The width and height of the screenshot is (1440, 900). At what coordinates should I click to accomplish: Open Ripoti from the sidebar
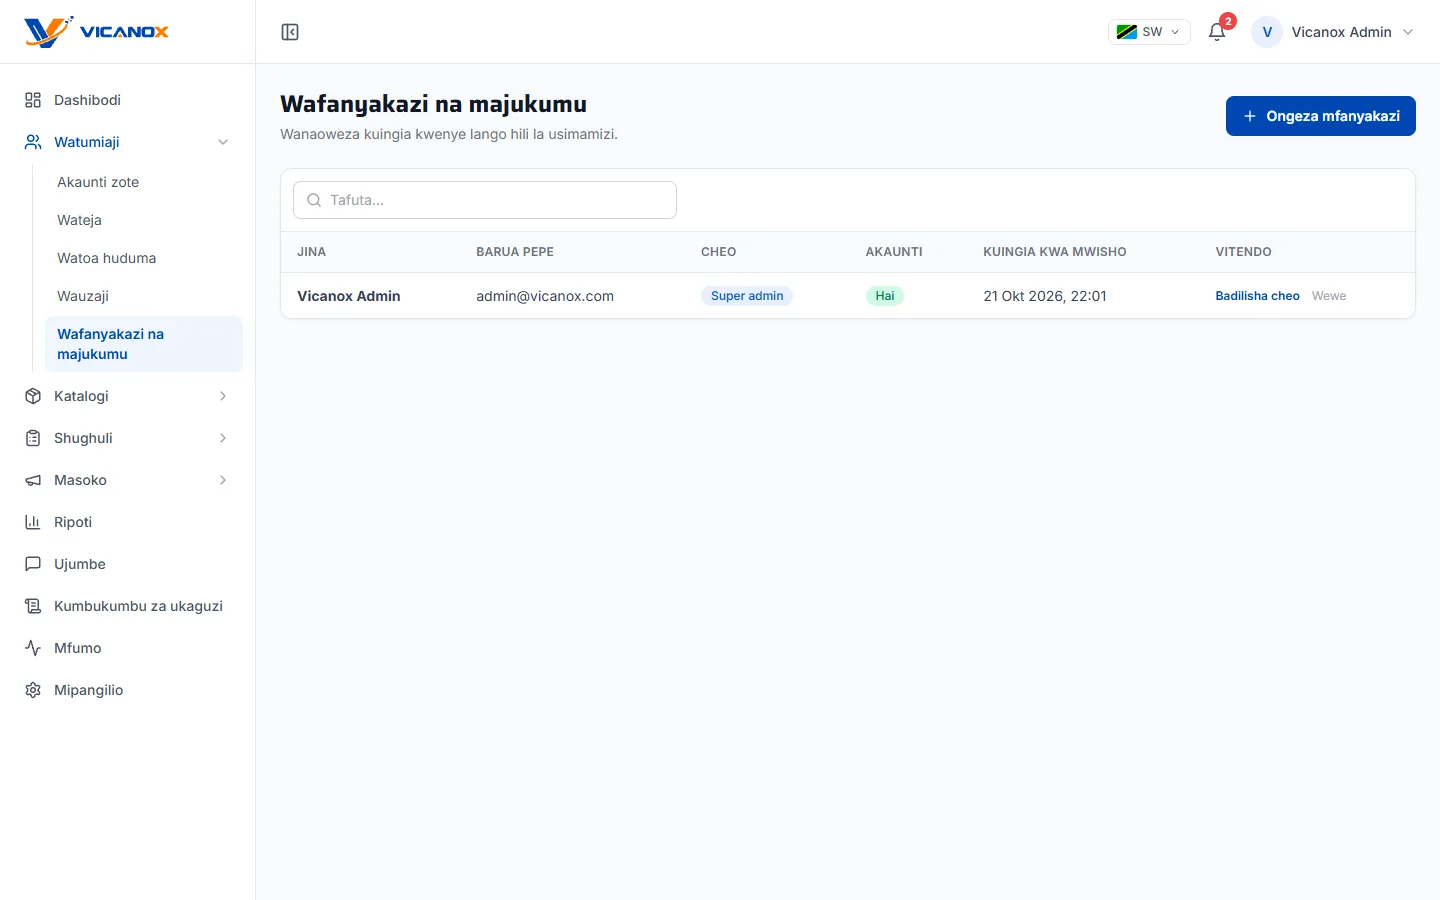pyautogui.click(x=128, y=522)
